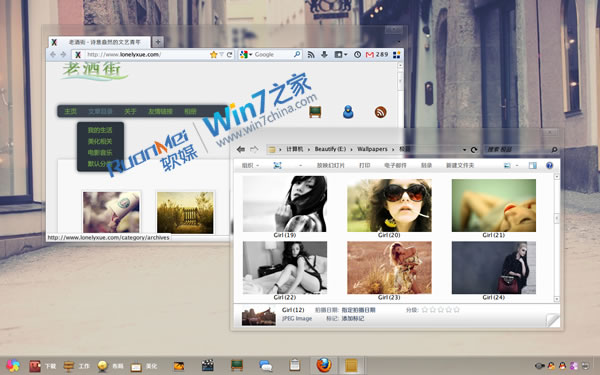The height and width of the screenshot is (375, 600).
Task: Click the blue bird icon on webpage
Action: point(348,112)
